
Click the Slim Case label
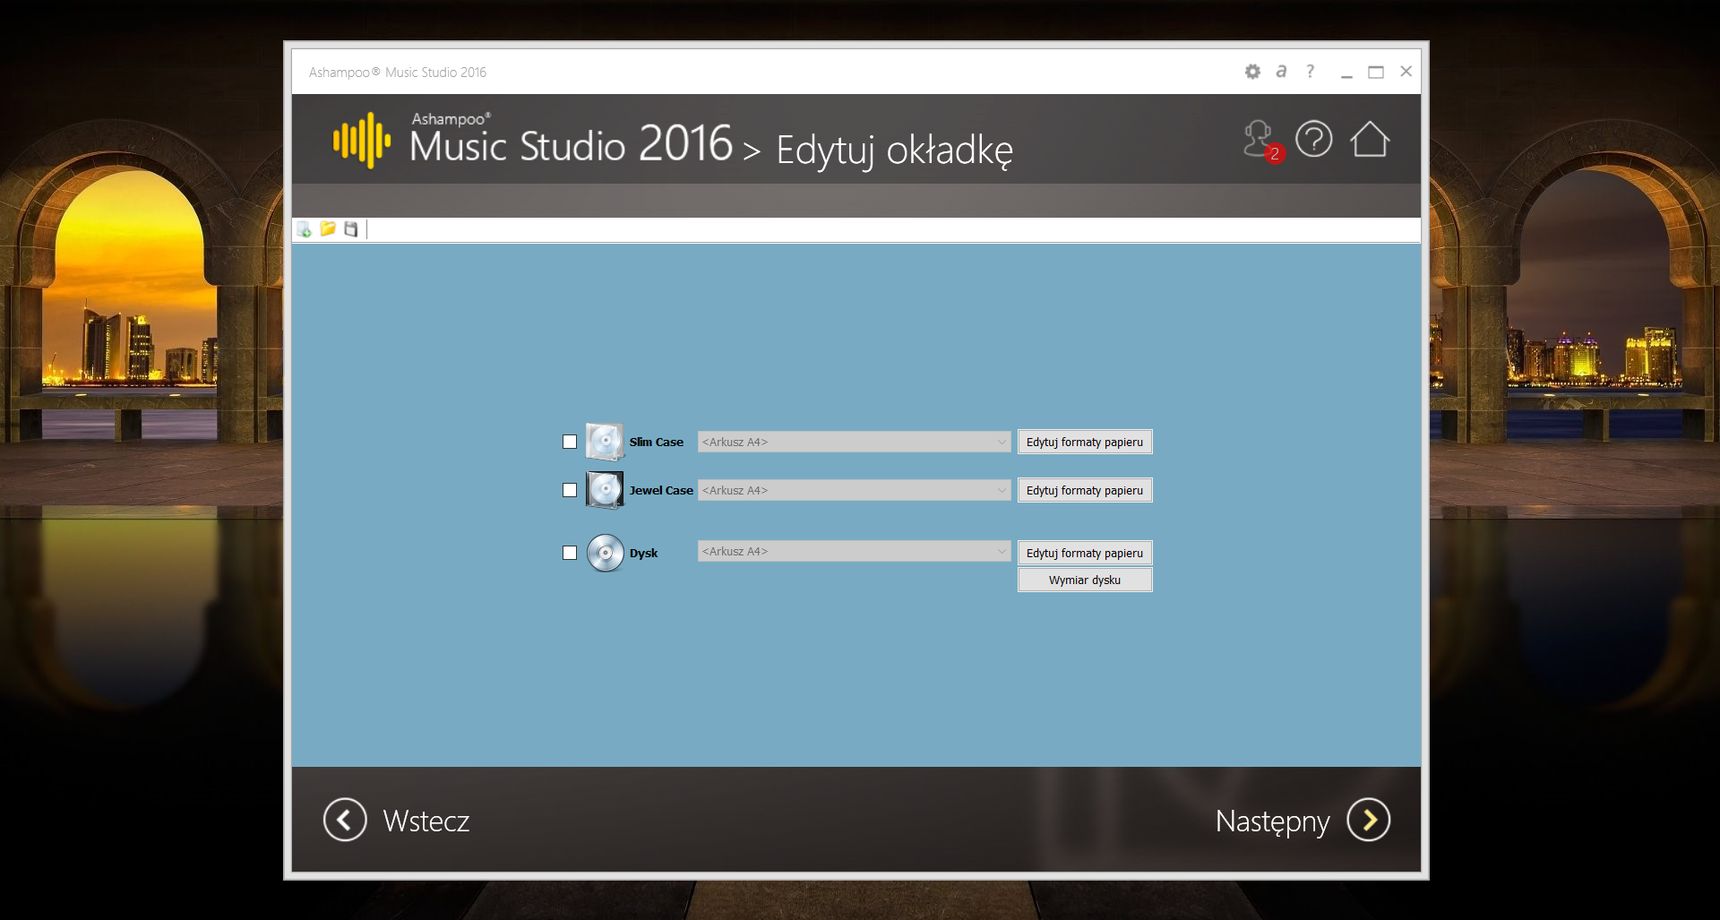(x=656, y=442)
